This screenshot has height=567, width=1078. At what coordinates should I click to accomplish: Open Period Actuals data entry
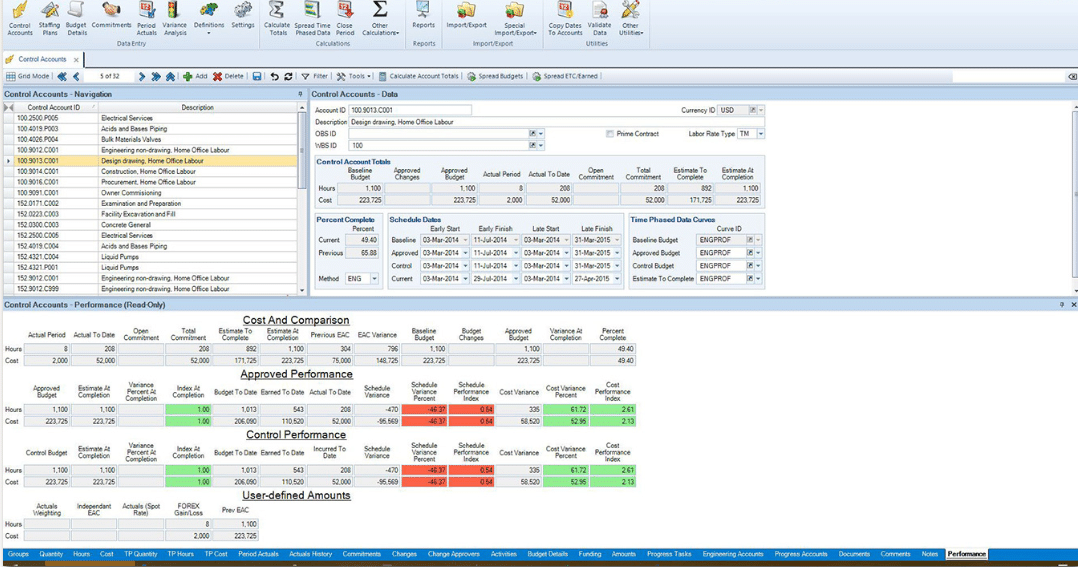click(x=146, y=19)
